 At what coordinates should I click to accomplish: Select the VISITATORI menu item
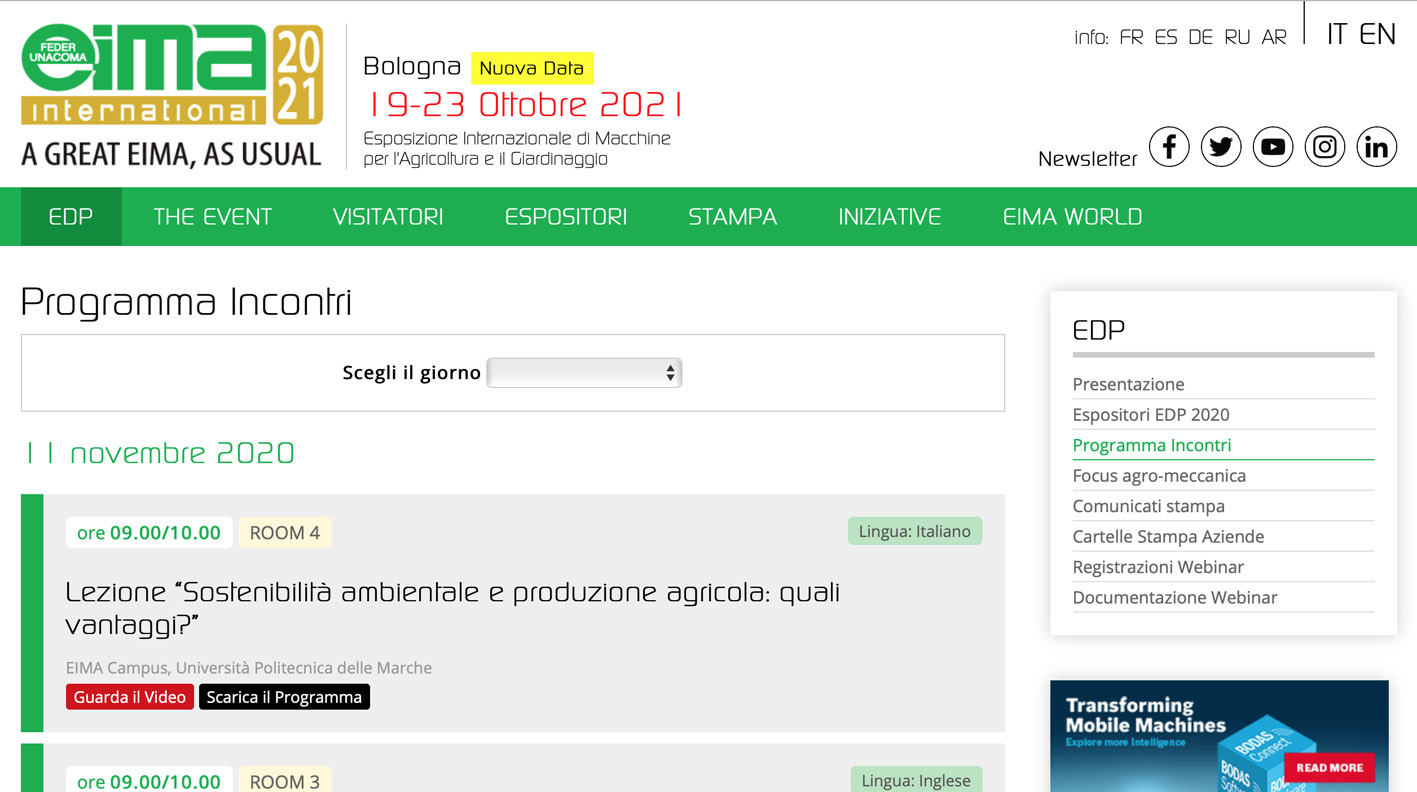click(x=388, y=217)
